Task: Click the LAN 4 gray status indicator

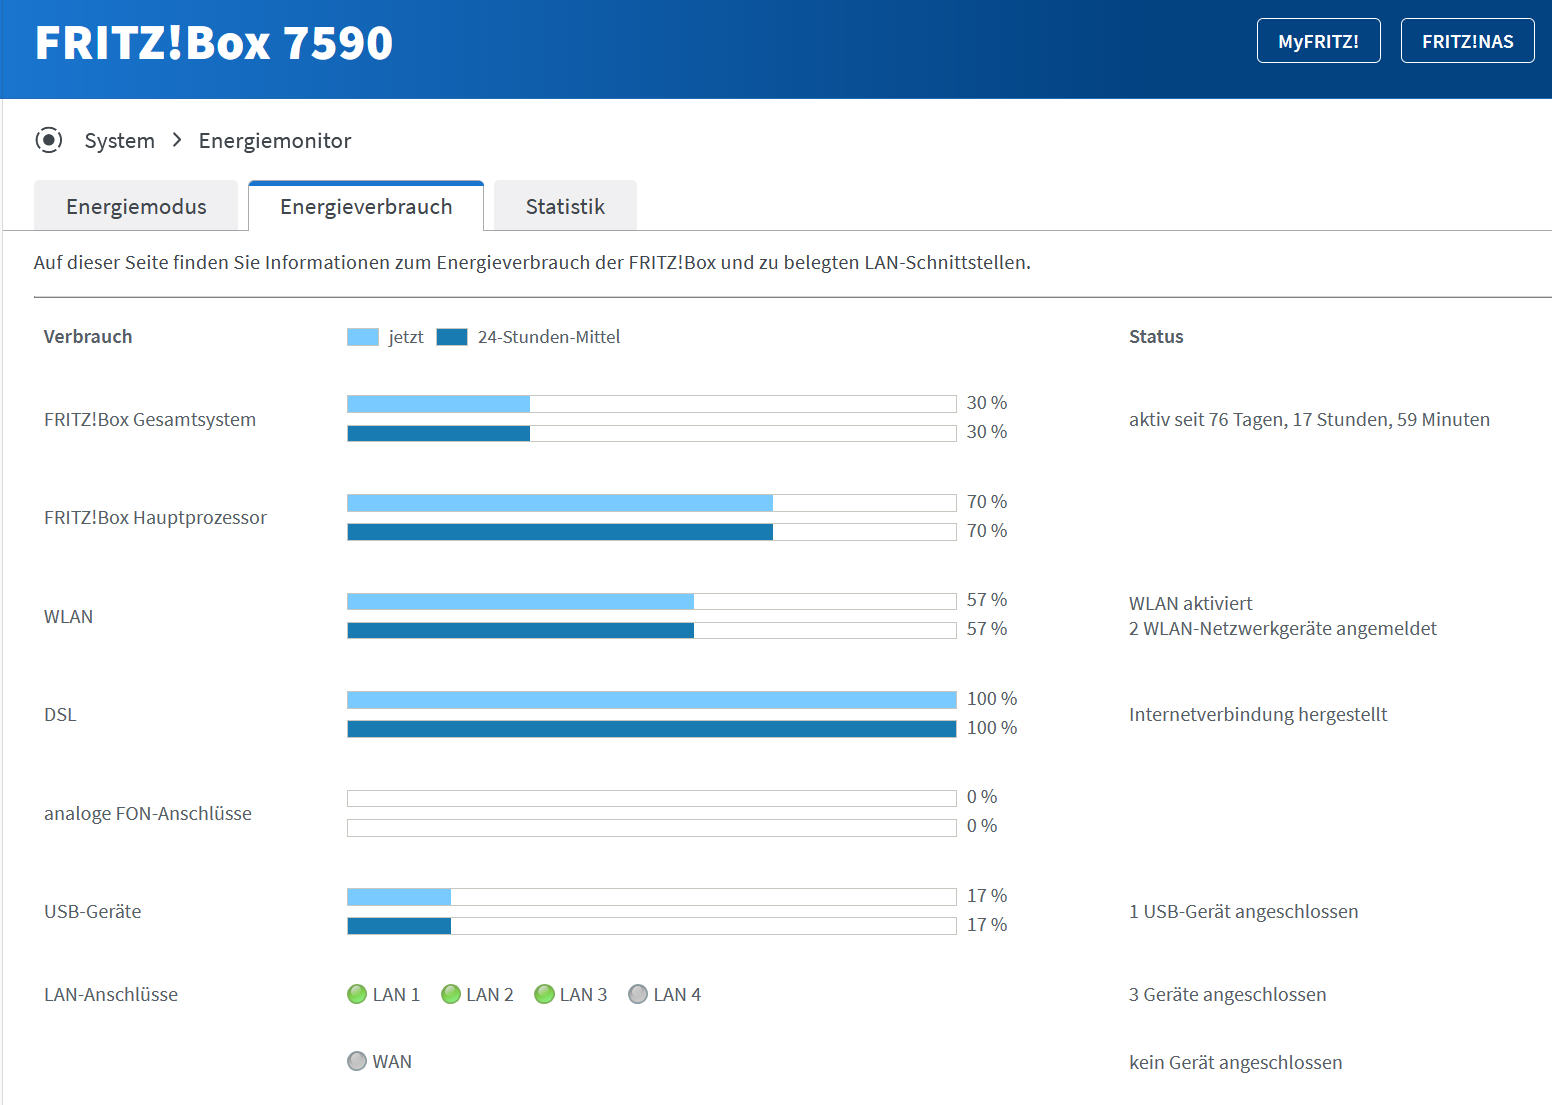Action: [x=638, y=994]
